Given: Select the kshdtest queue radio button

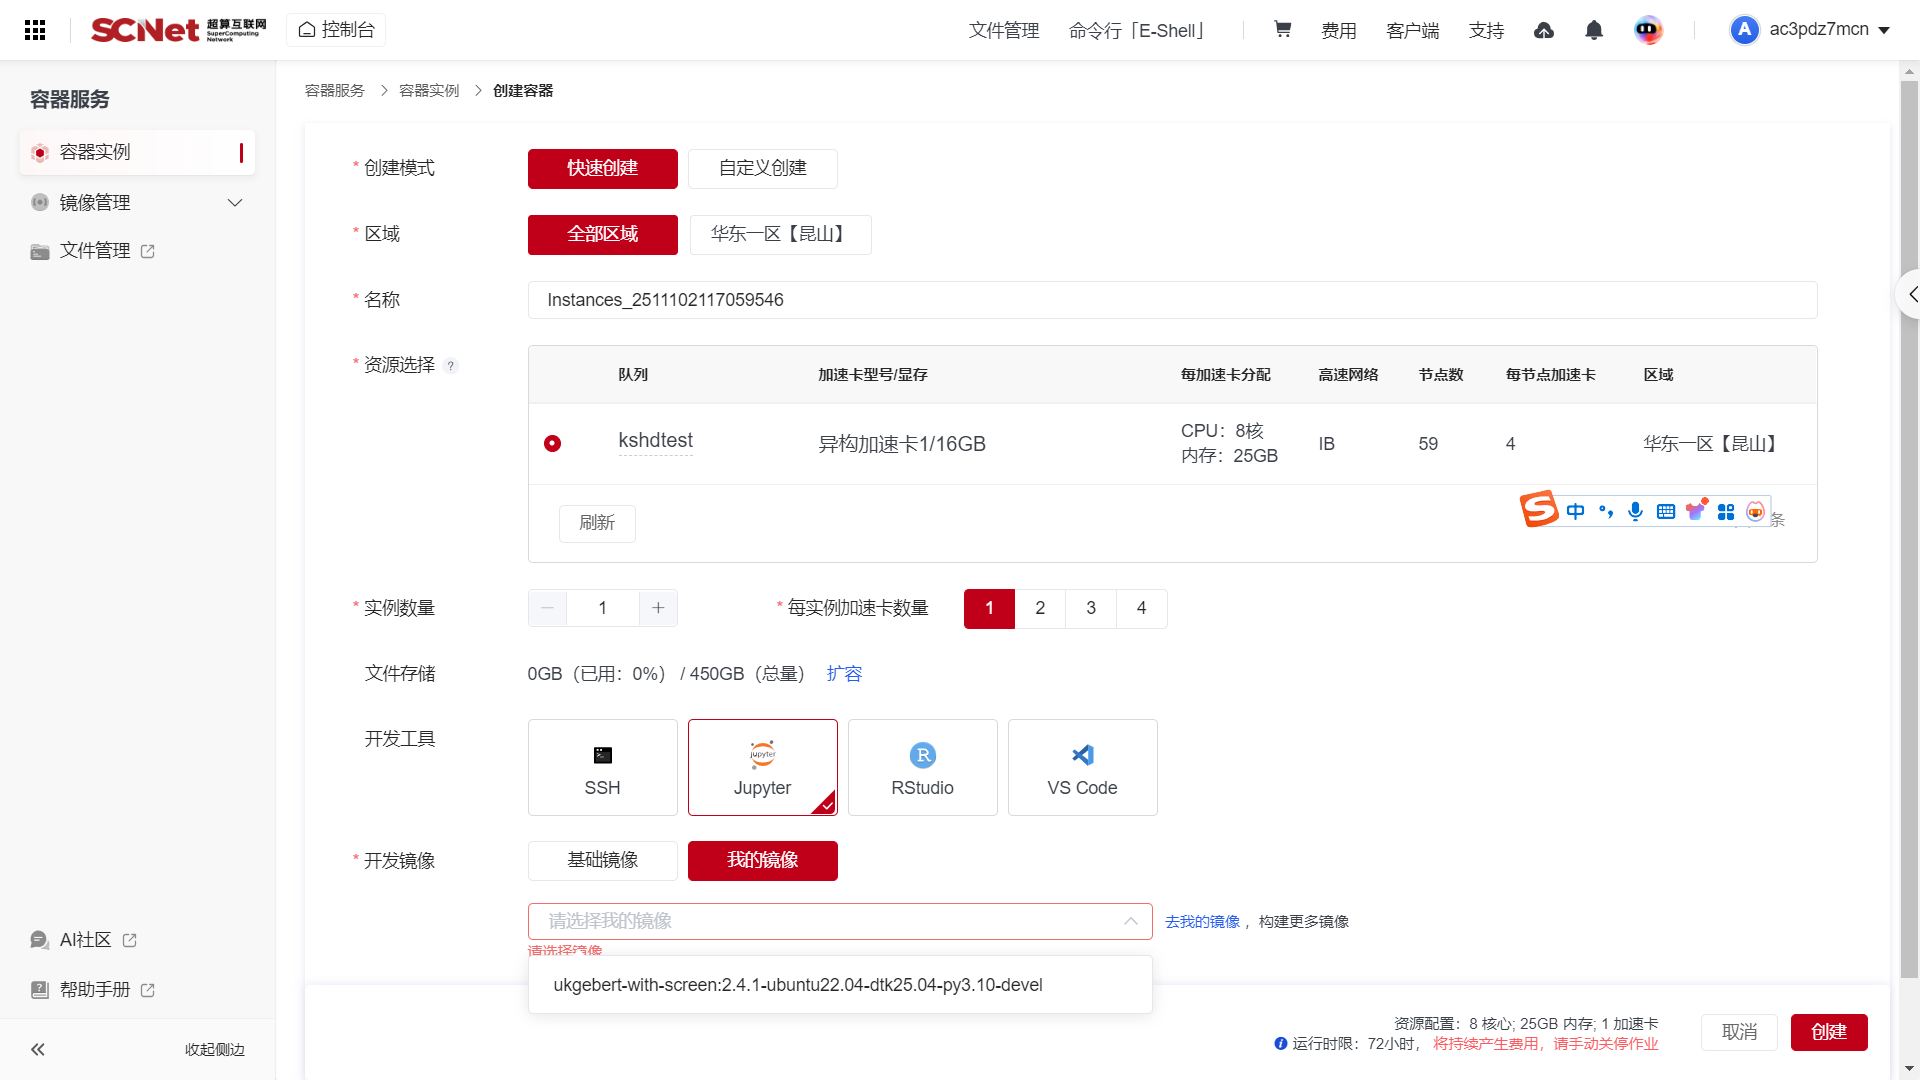Looking at the screenshot, I should point(552,443).
